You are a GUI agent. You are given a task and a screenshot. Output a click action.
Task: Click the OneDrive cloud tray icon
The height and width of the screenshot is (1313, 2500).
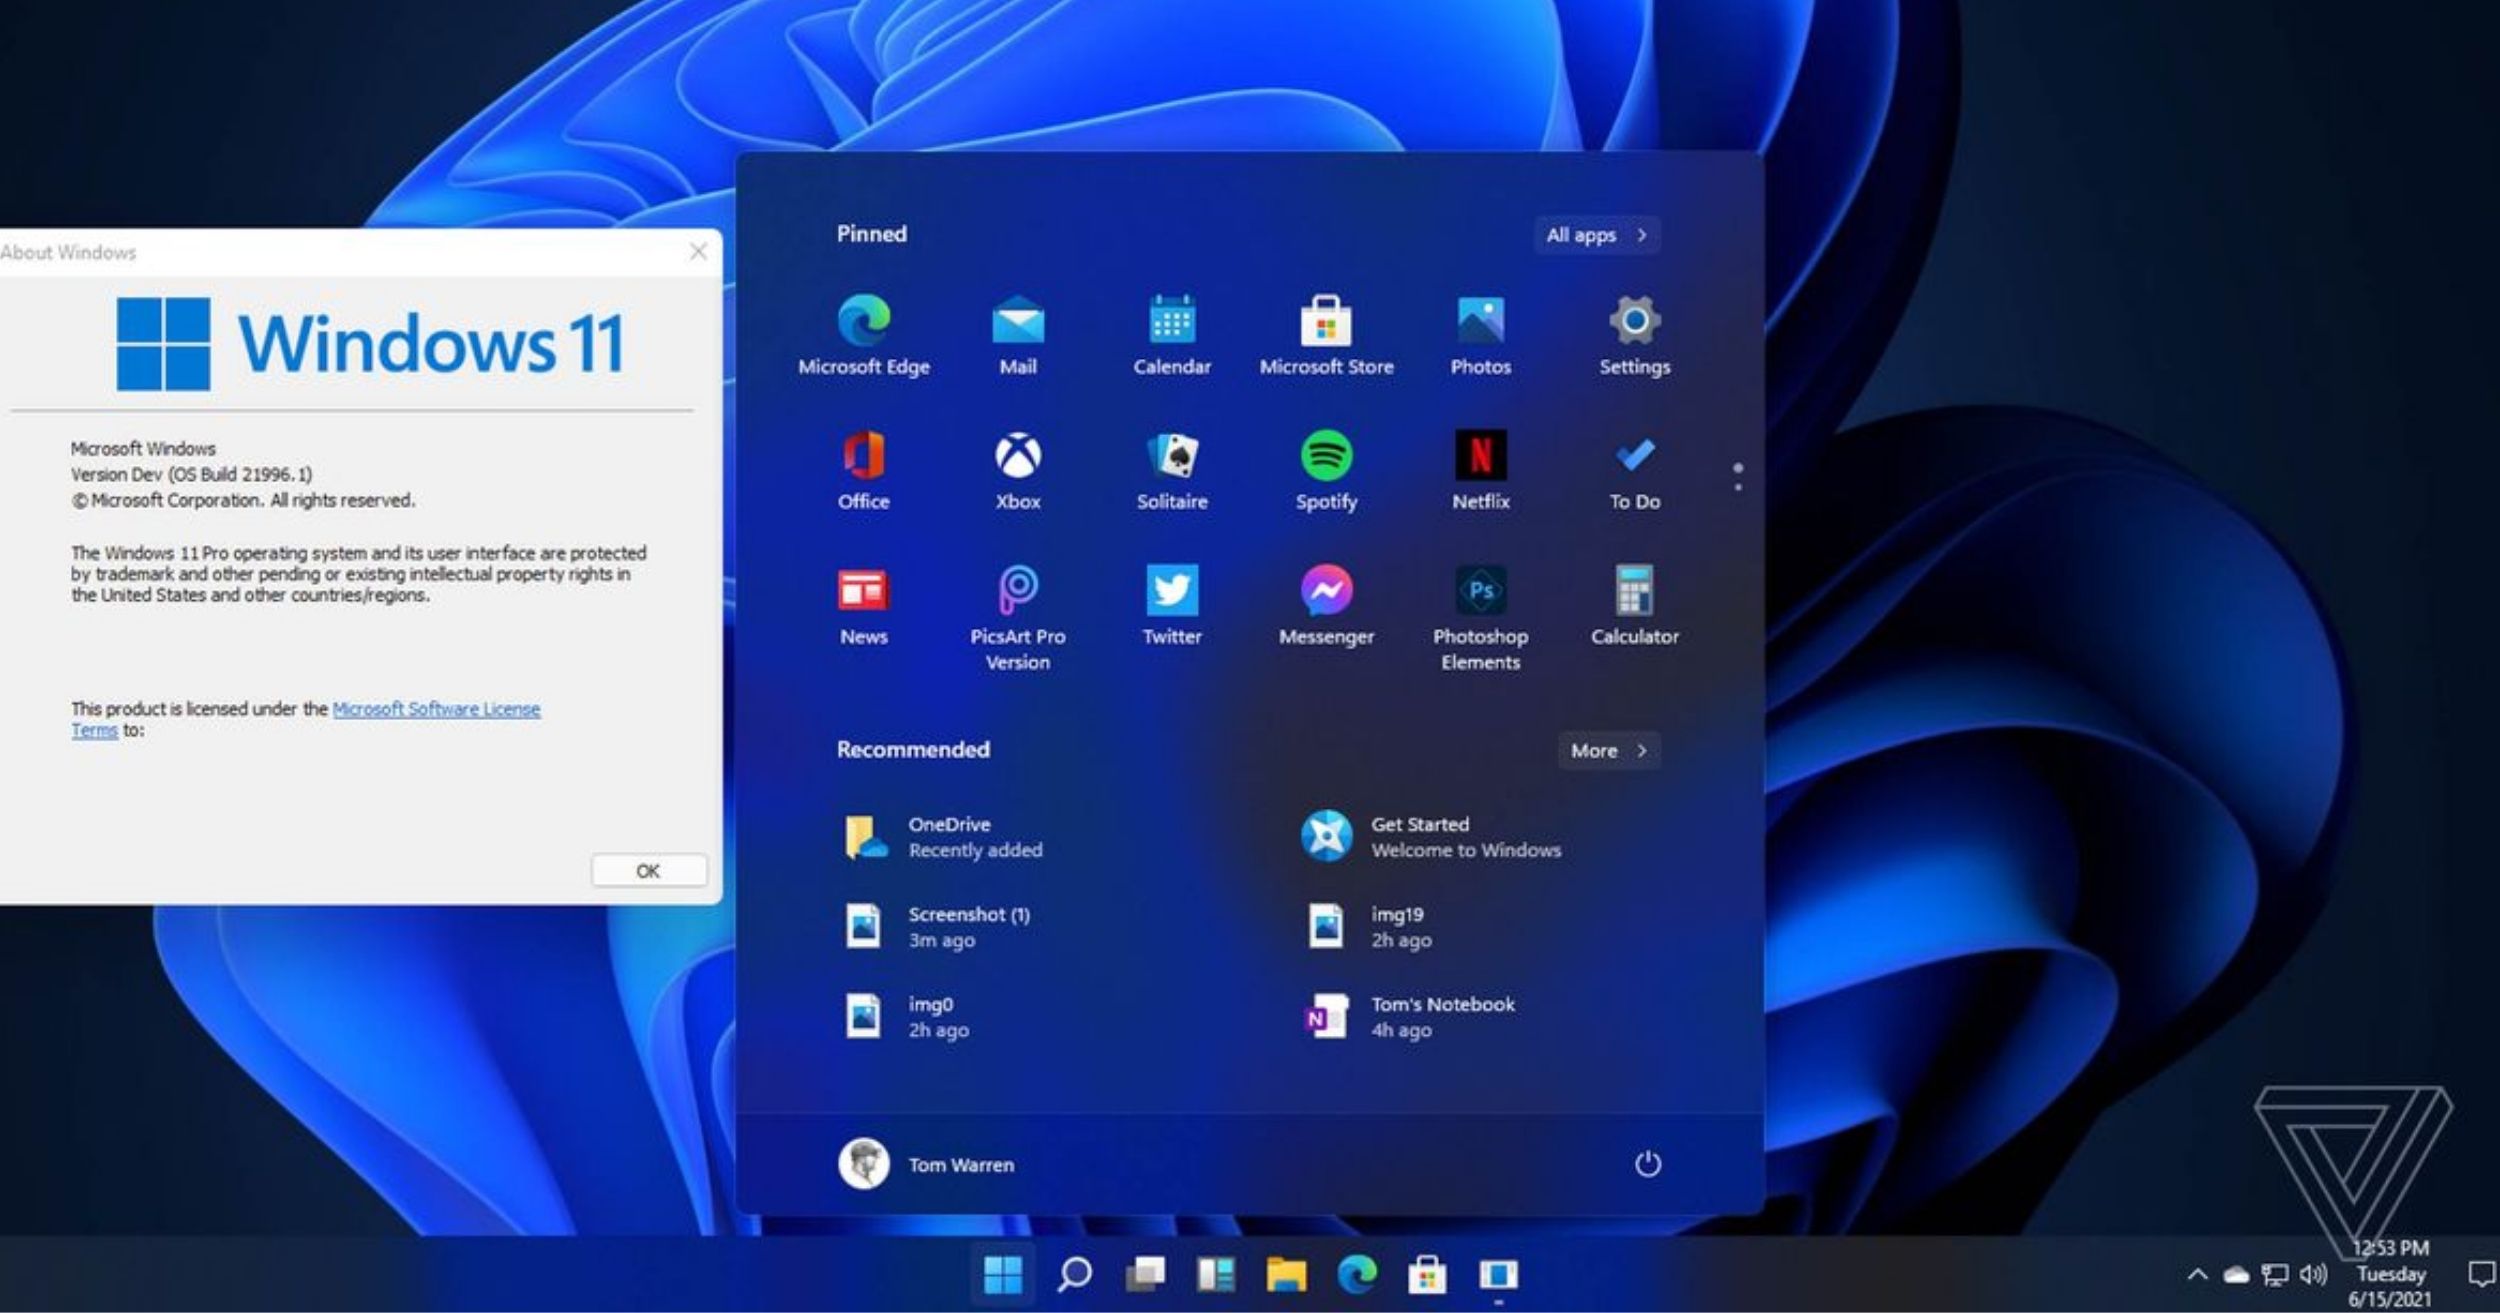pos(2236,1275)
